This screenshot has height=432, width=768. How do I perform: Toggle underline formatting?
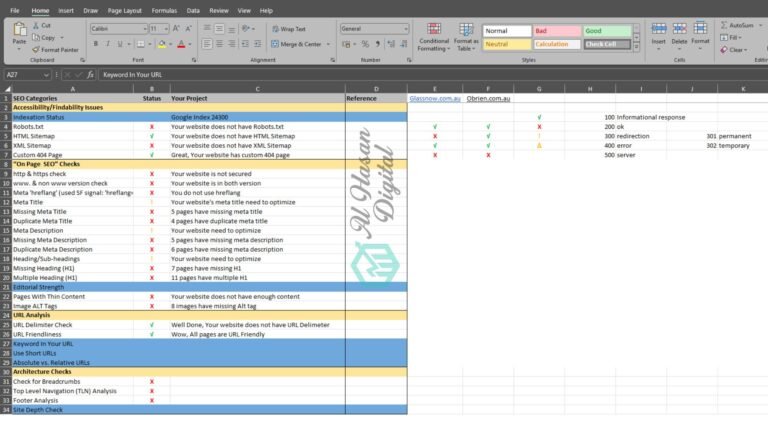(121, 44)
